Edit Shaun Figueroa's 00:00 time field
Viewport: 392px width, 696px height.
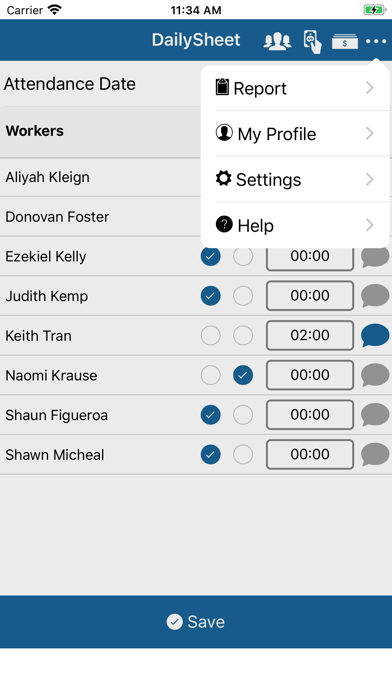click(x=310, y=415)
